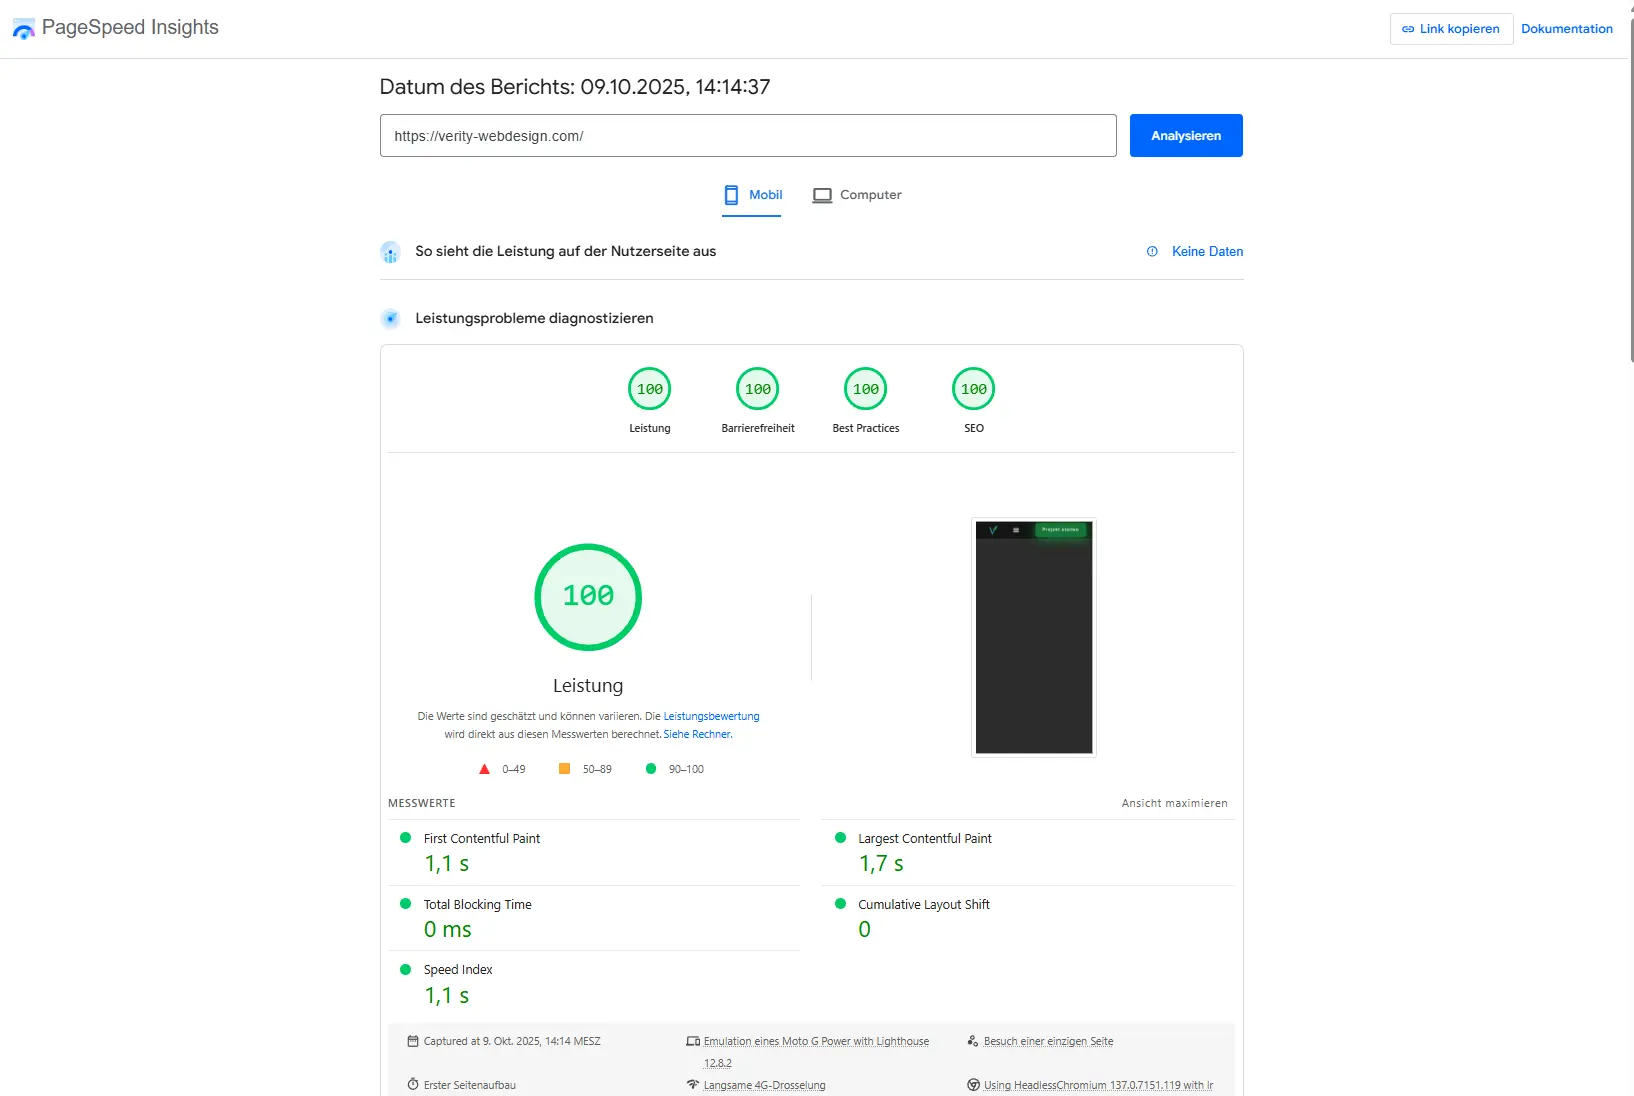Click the field data icon beside Nutzerseite heading

[x=390, y=253]
